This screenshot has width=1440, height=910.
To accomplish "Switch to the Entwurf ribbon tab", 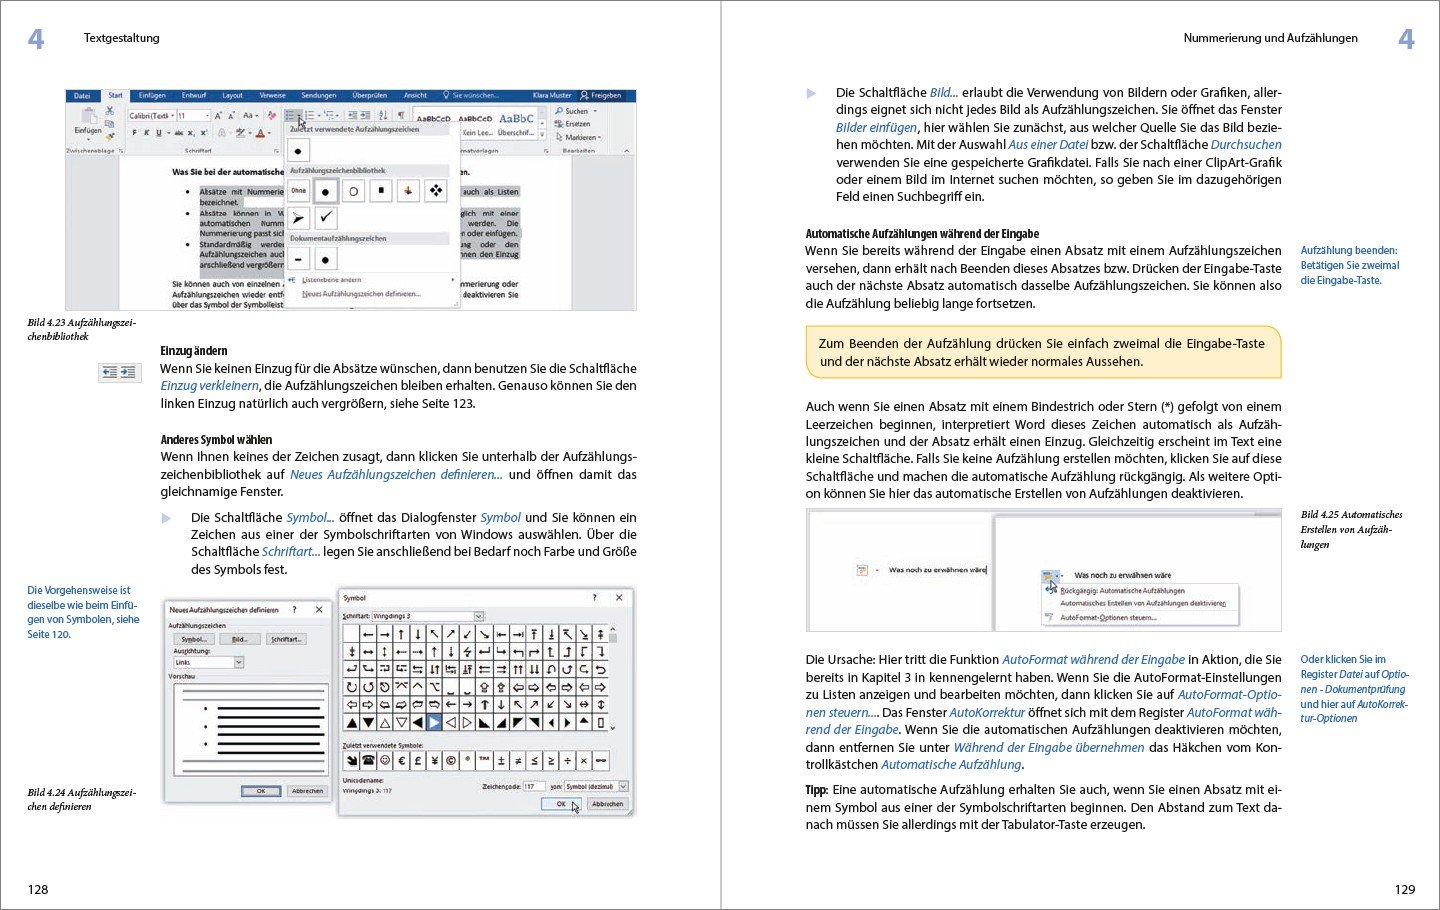I will (194, 96).
